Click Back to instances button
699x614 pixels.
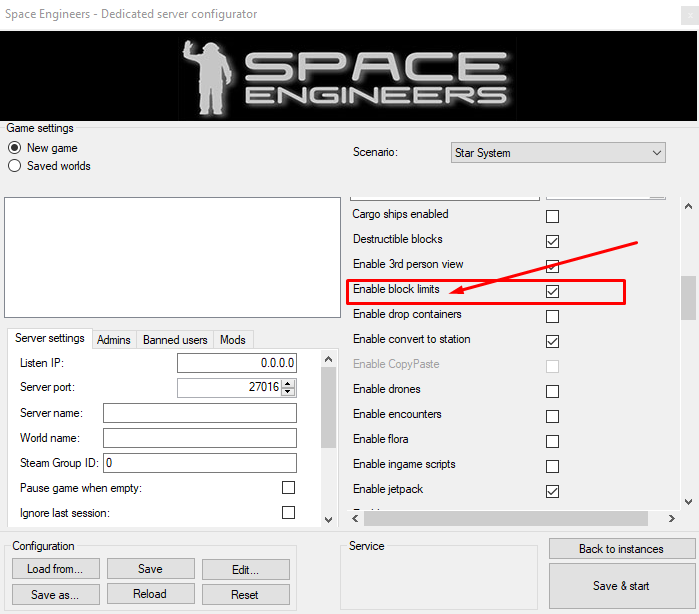620,549
